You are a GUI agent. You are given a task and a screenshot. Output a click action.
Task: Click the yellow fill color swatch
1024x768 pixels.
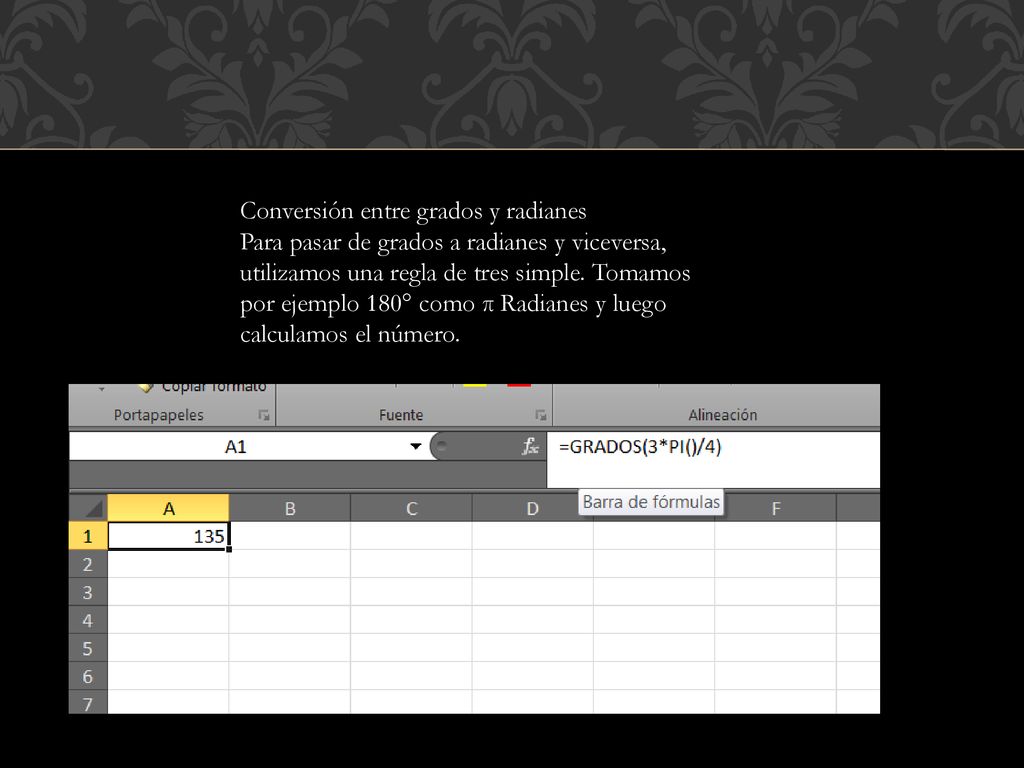tap(475, 386)
